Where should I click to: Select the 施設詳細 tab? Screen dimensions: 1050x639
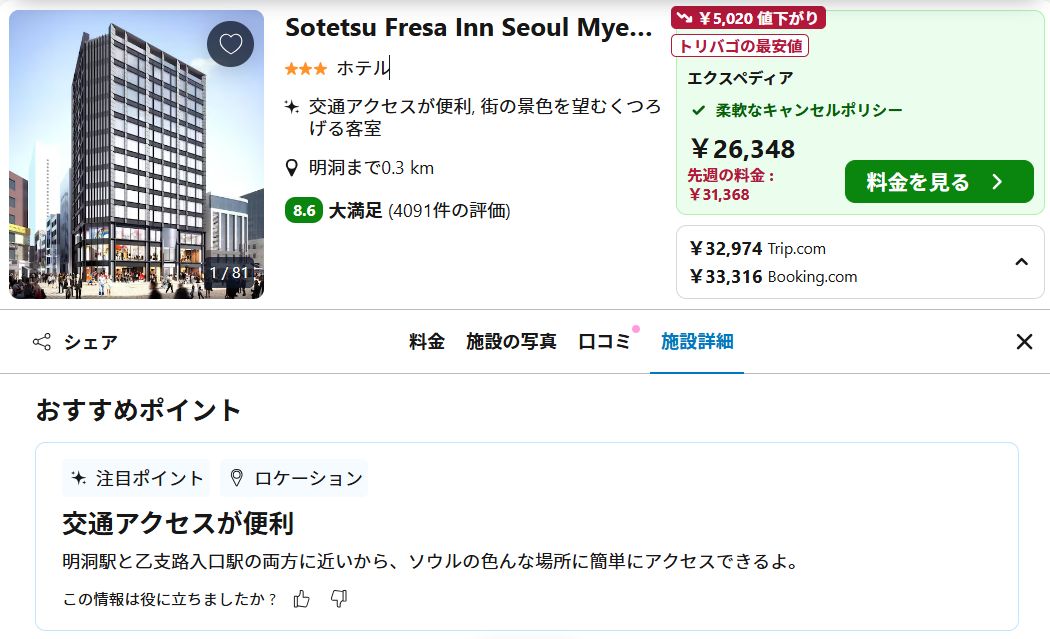click(x=697, y=342)
